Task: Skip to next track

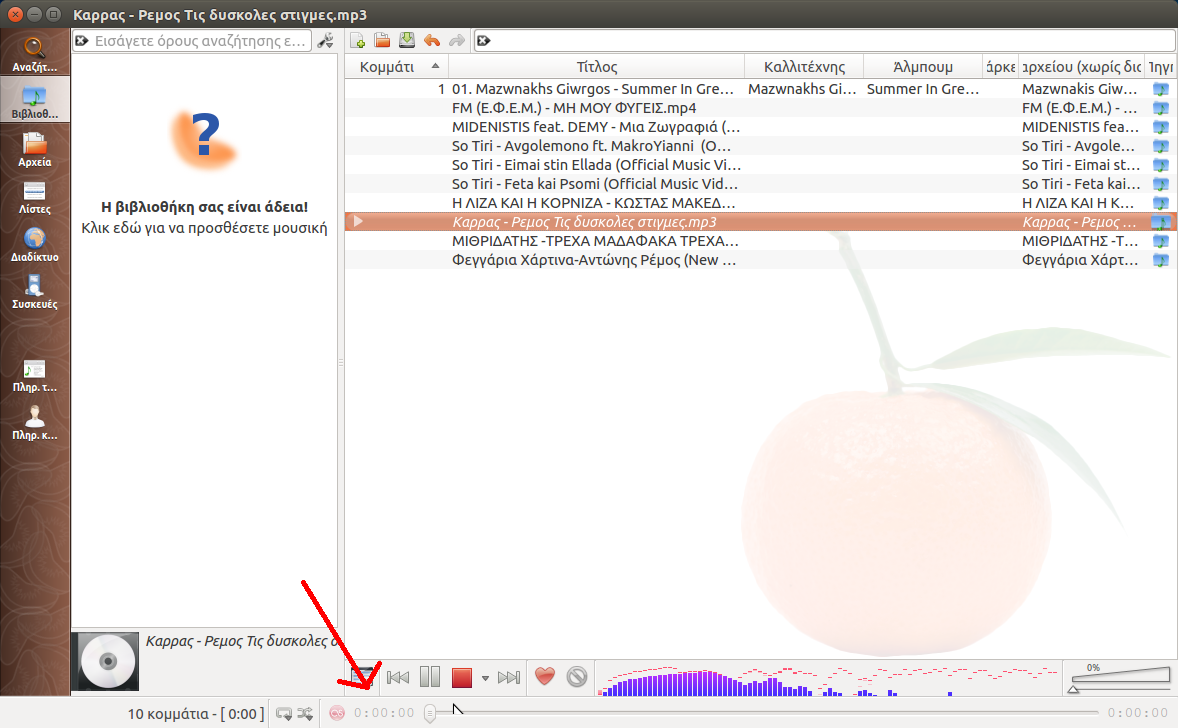Action: (x=509, y=678)
